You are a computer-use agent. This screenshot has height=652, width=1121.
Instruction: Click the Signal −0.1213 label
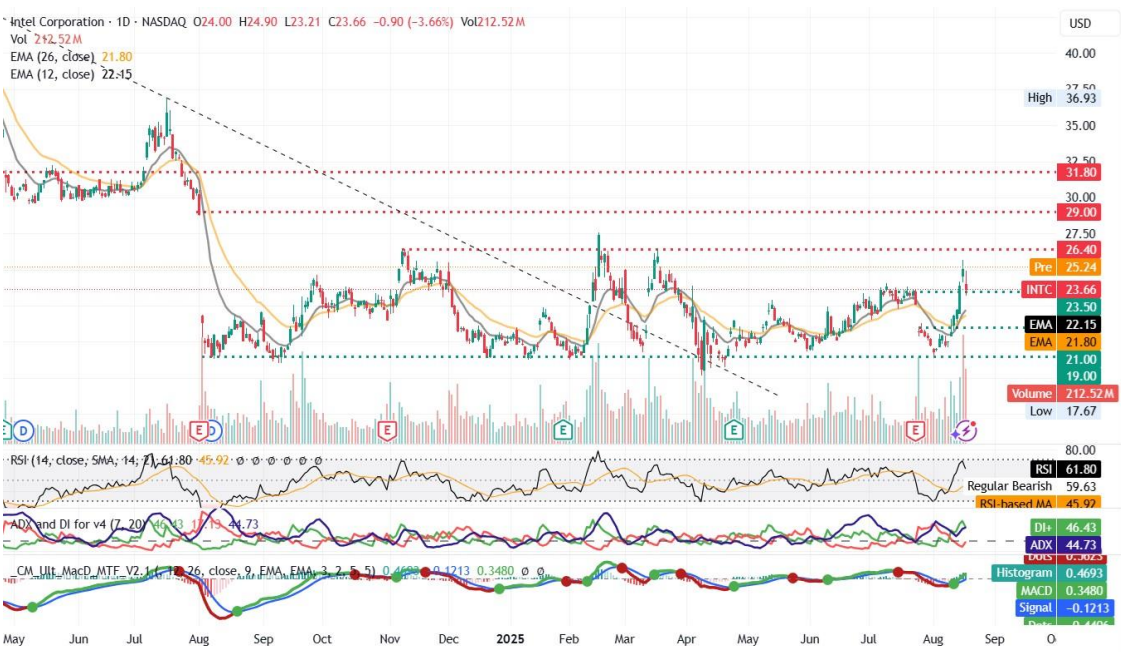pyautogui.click(x=1065, y=608)
